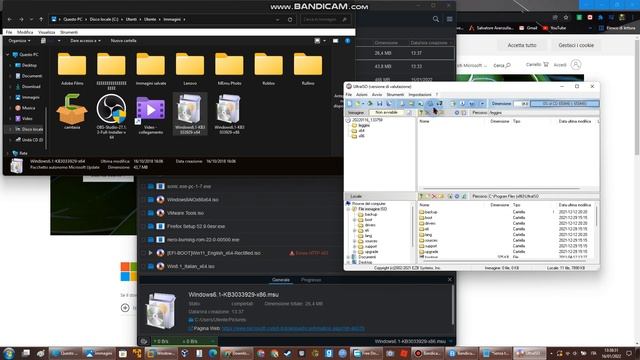Image resolution: width=640 pixels, height=360 pixels.
Task: Click the Explorer search field
Action: tap(325, 19)
